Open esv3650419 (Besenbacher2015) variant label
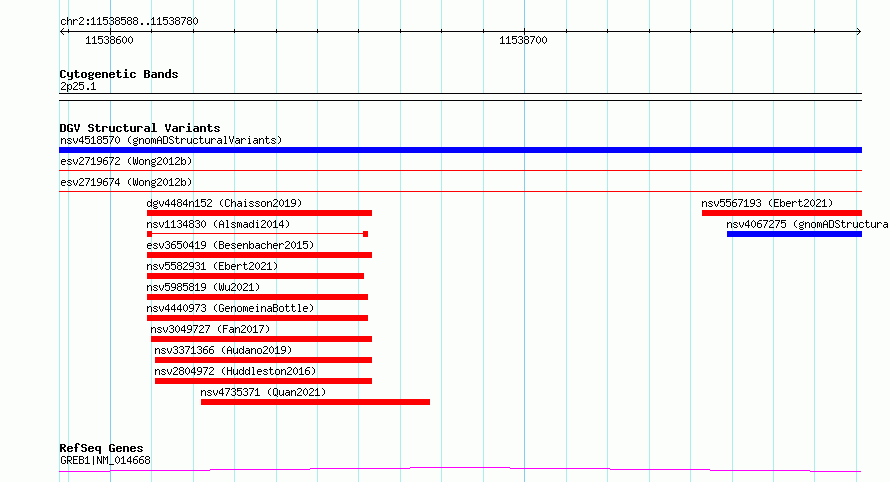Screen dimensions: 890x482 [230, 245]
